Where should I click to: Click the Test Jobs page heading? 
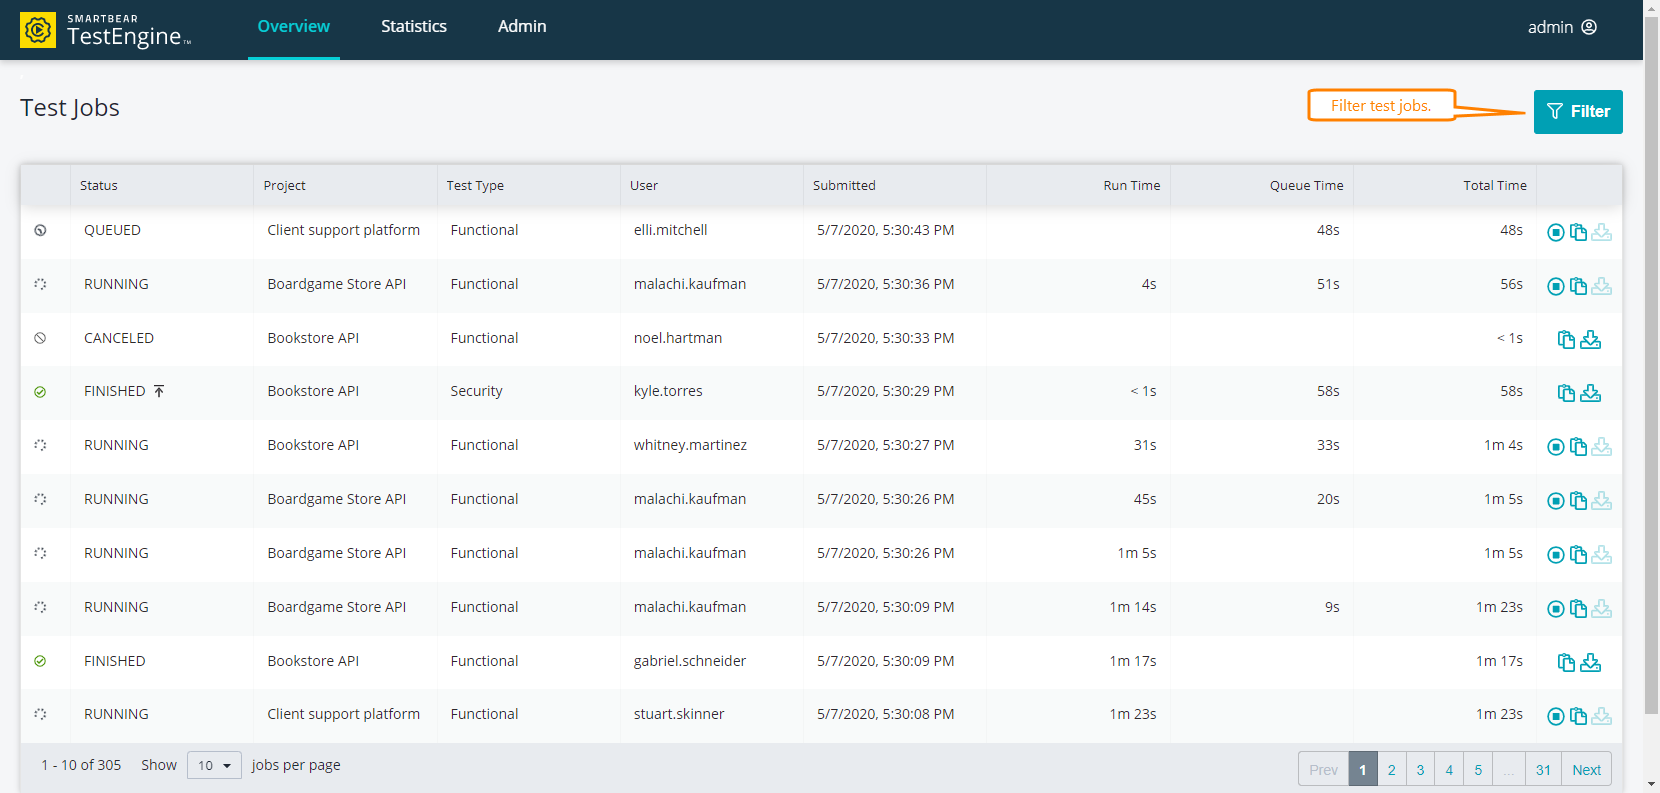click(x=70, y=107)
